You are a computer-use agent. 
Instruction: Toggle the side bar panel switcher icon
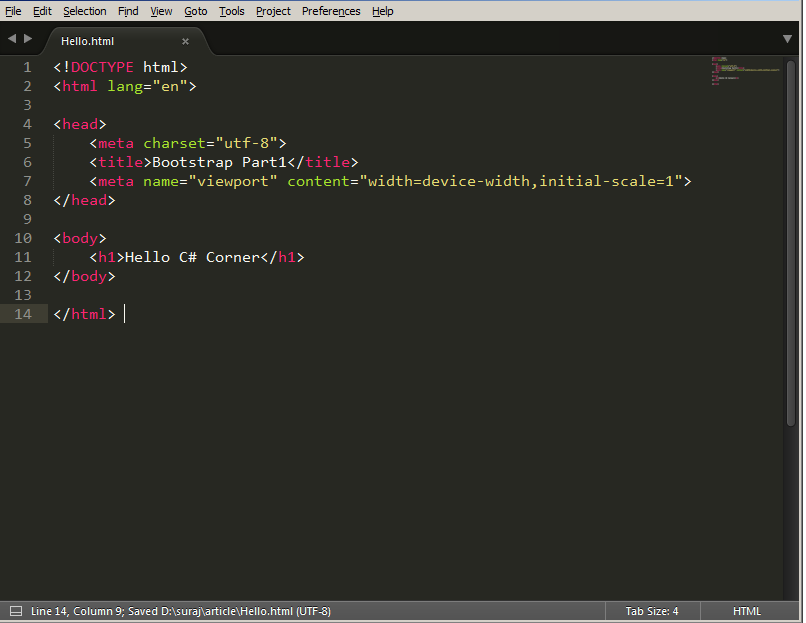click(x=16, y=611)
